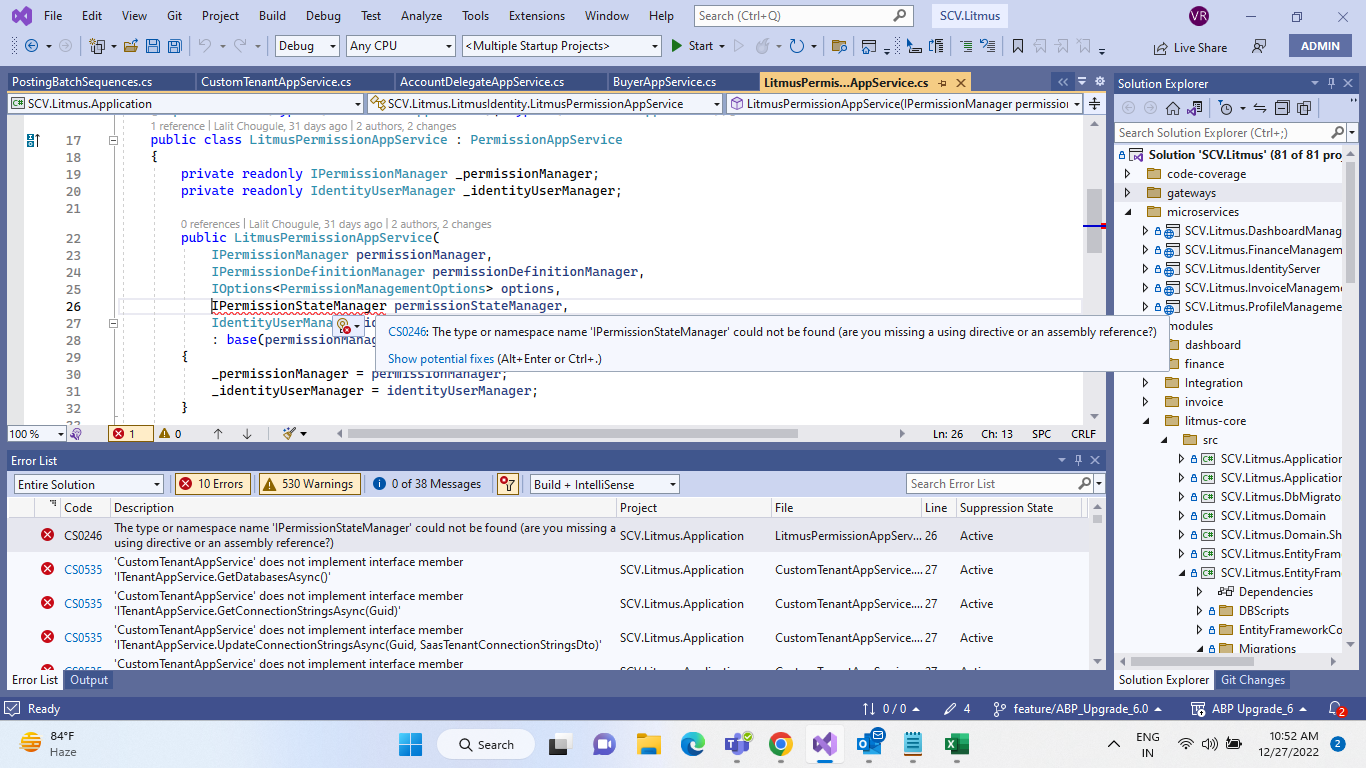The image size is (1366, 768).
Task: Open the Build + IntelliSense dropdown
Action: [x=604, y=484]
